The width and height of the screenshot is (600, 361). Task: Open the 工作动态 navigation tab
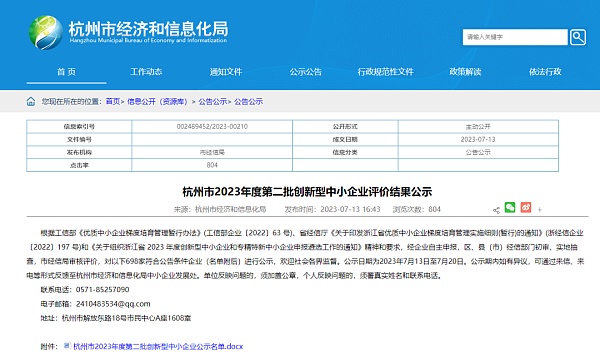click(146, 72)
